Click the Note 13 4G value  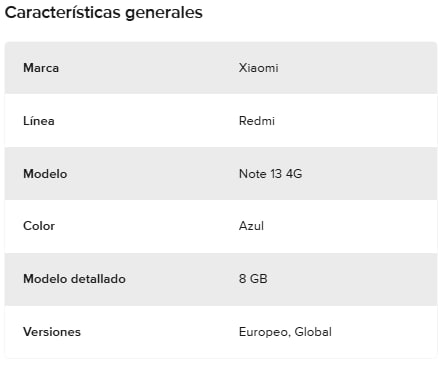click(271, 174)
